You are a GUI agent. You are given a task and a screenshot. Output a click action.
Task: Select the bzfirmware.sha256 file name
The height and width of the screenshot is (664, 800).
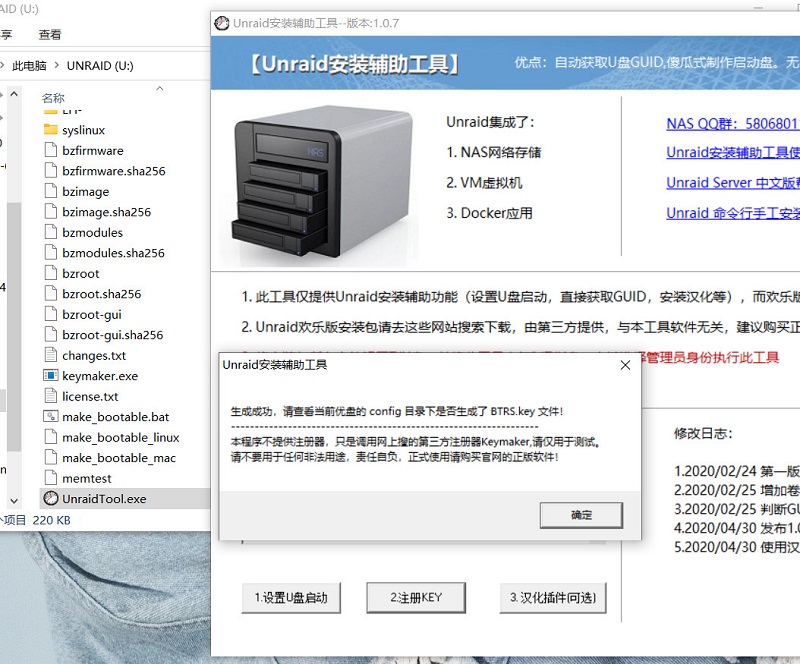tap(114, 171)
